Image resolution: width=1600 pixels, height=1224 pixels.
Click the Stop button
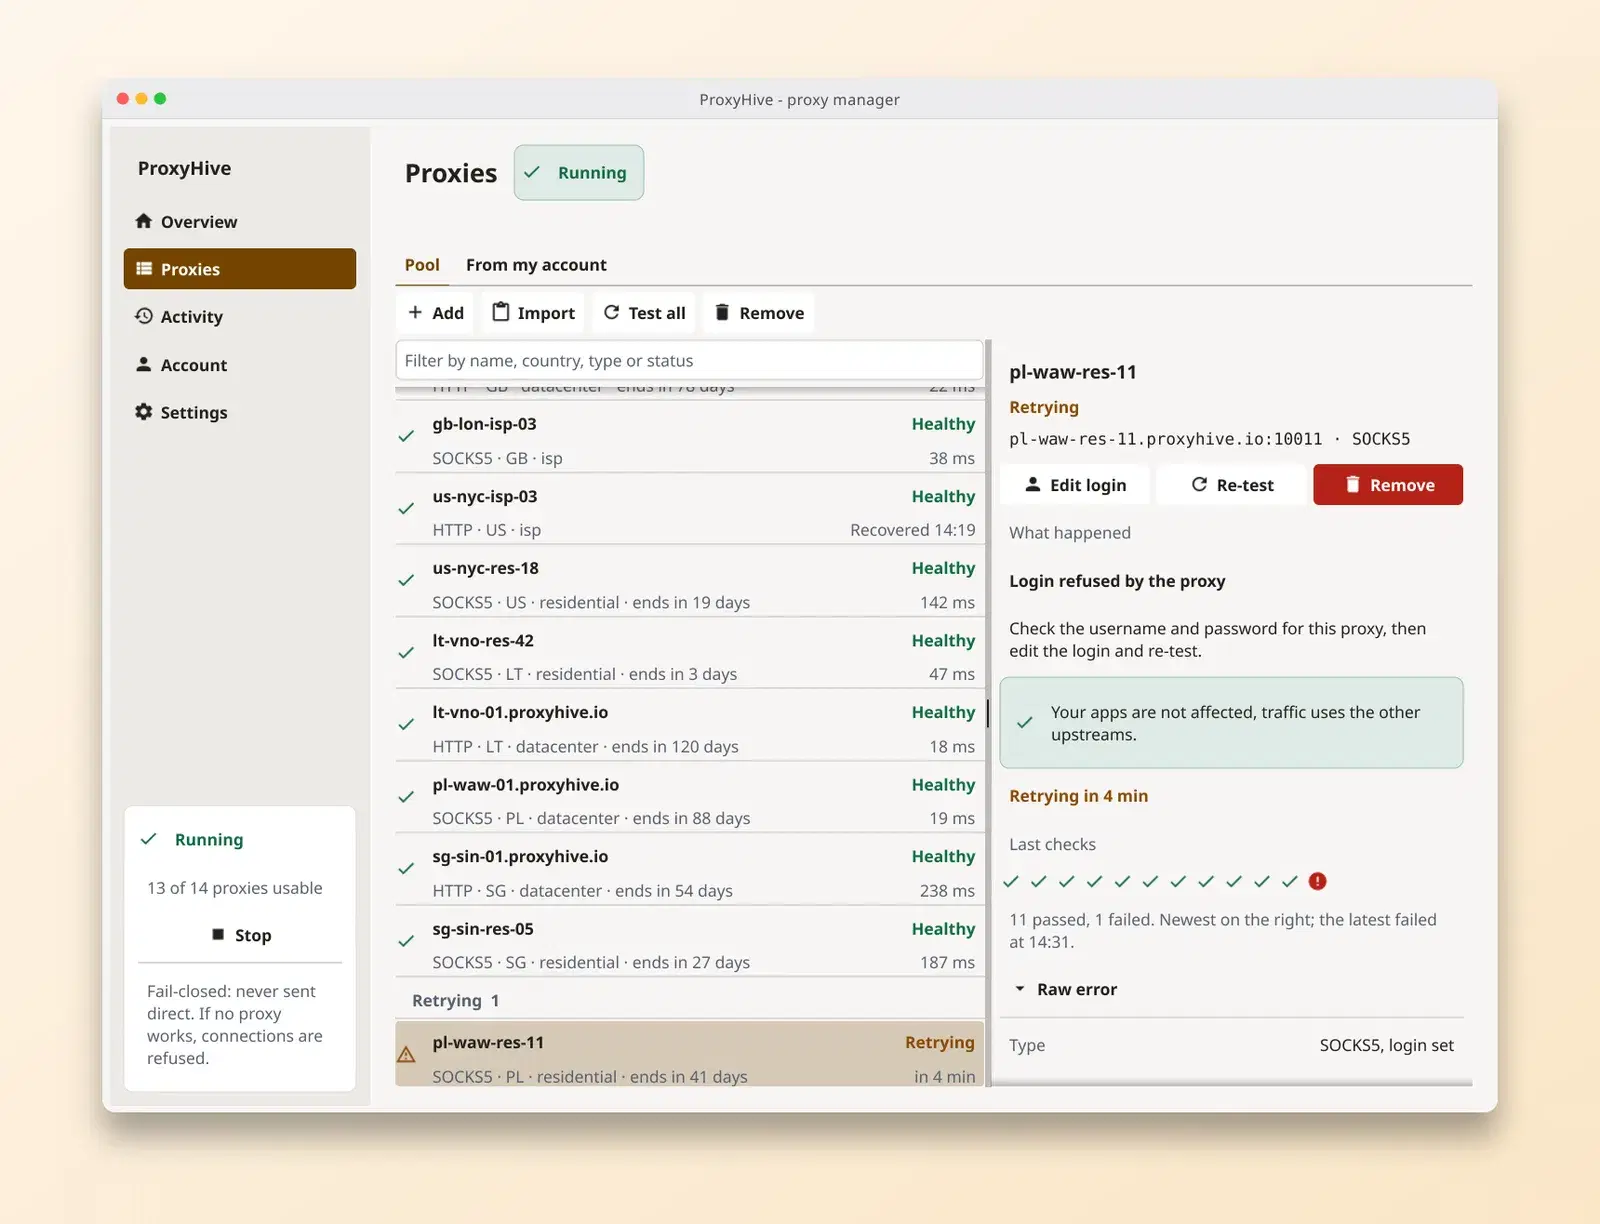click(240, 935)
